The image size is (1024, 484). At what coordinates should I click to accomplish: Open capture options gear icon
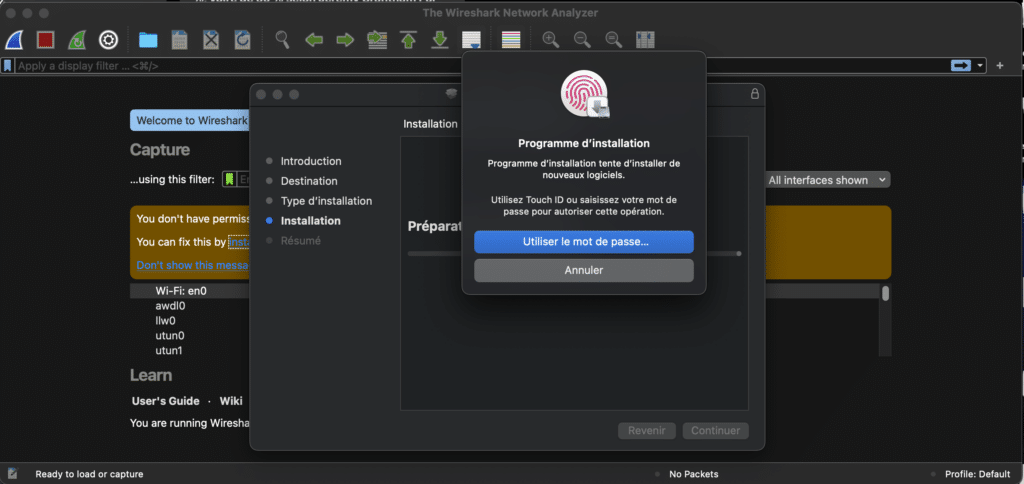pos(108,40)
